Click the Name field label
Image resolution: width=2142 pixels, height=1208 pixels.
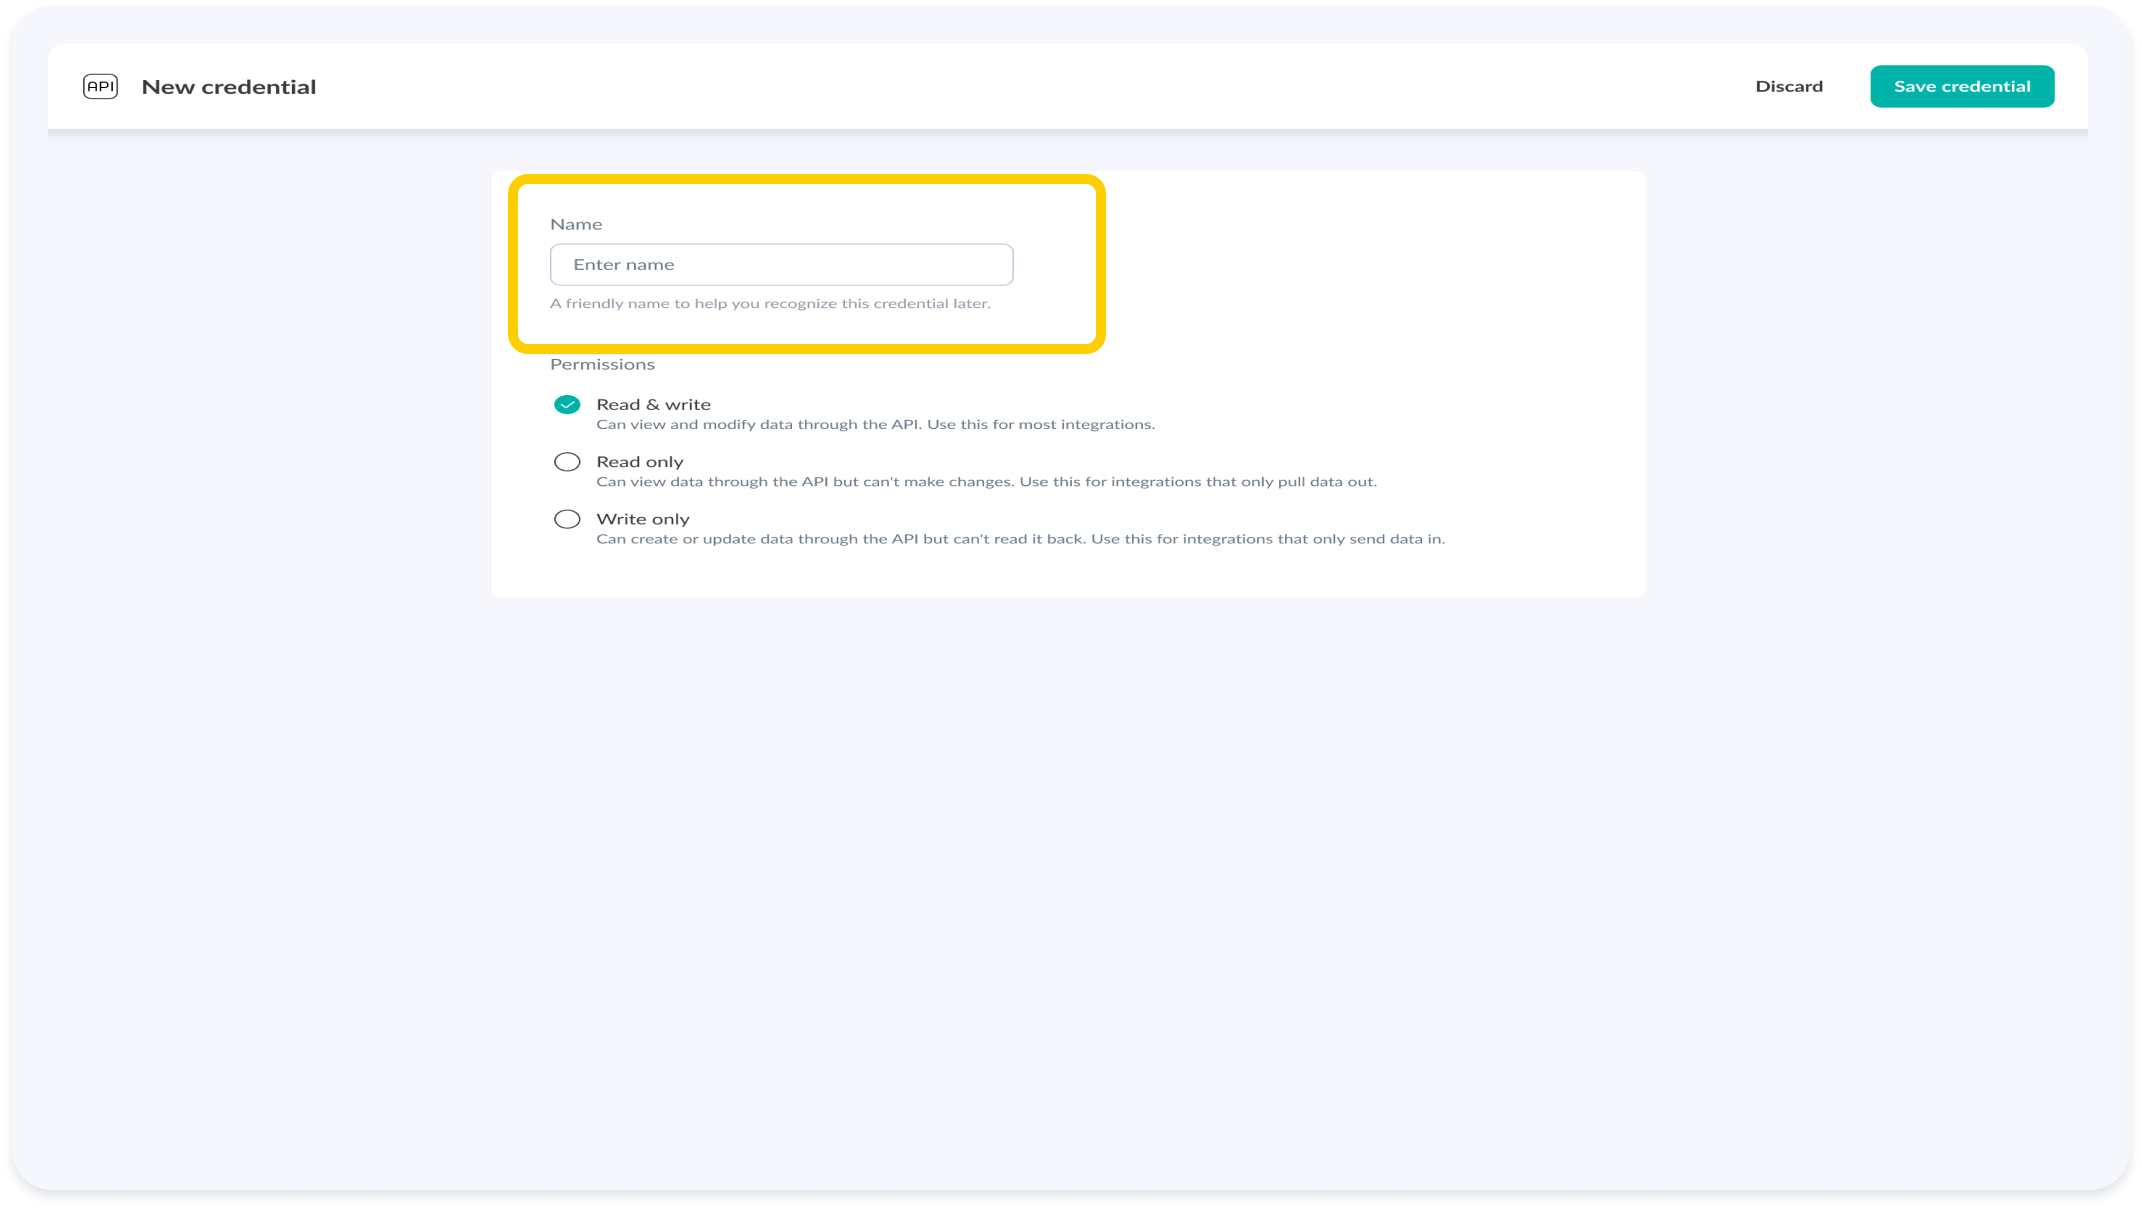(x=576, y=224)
